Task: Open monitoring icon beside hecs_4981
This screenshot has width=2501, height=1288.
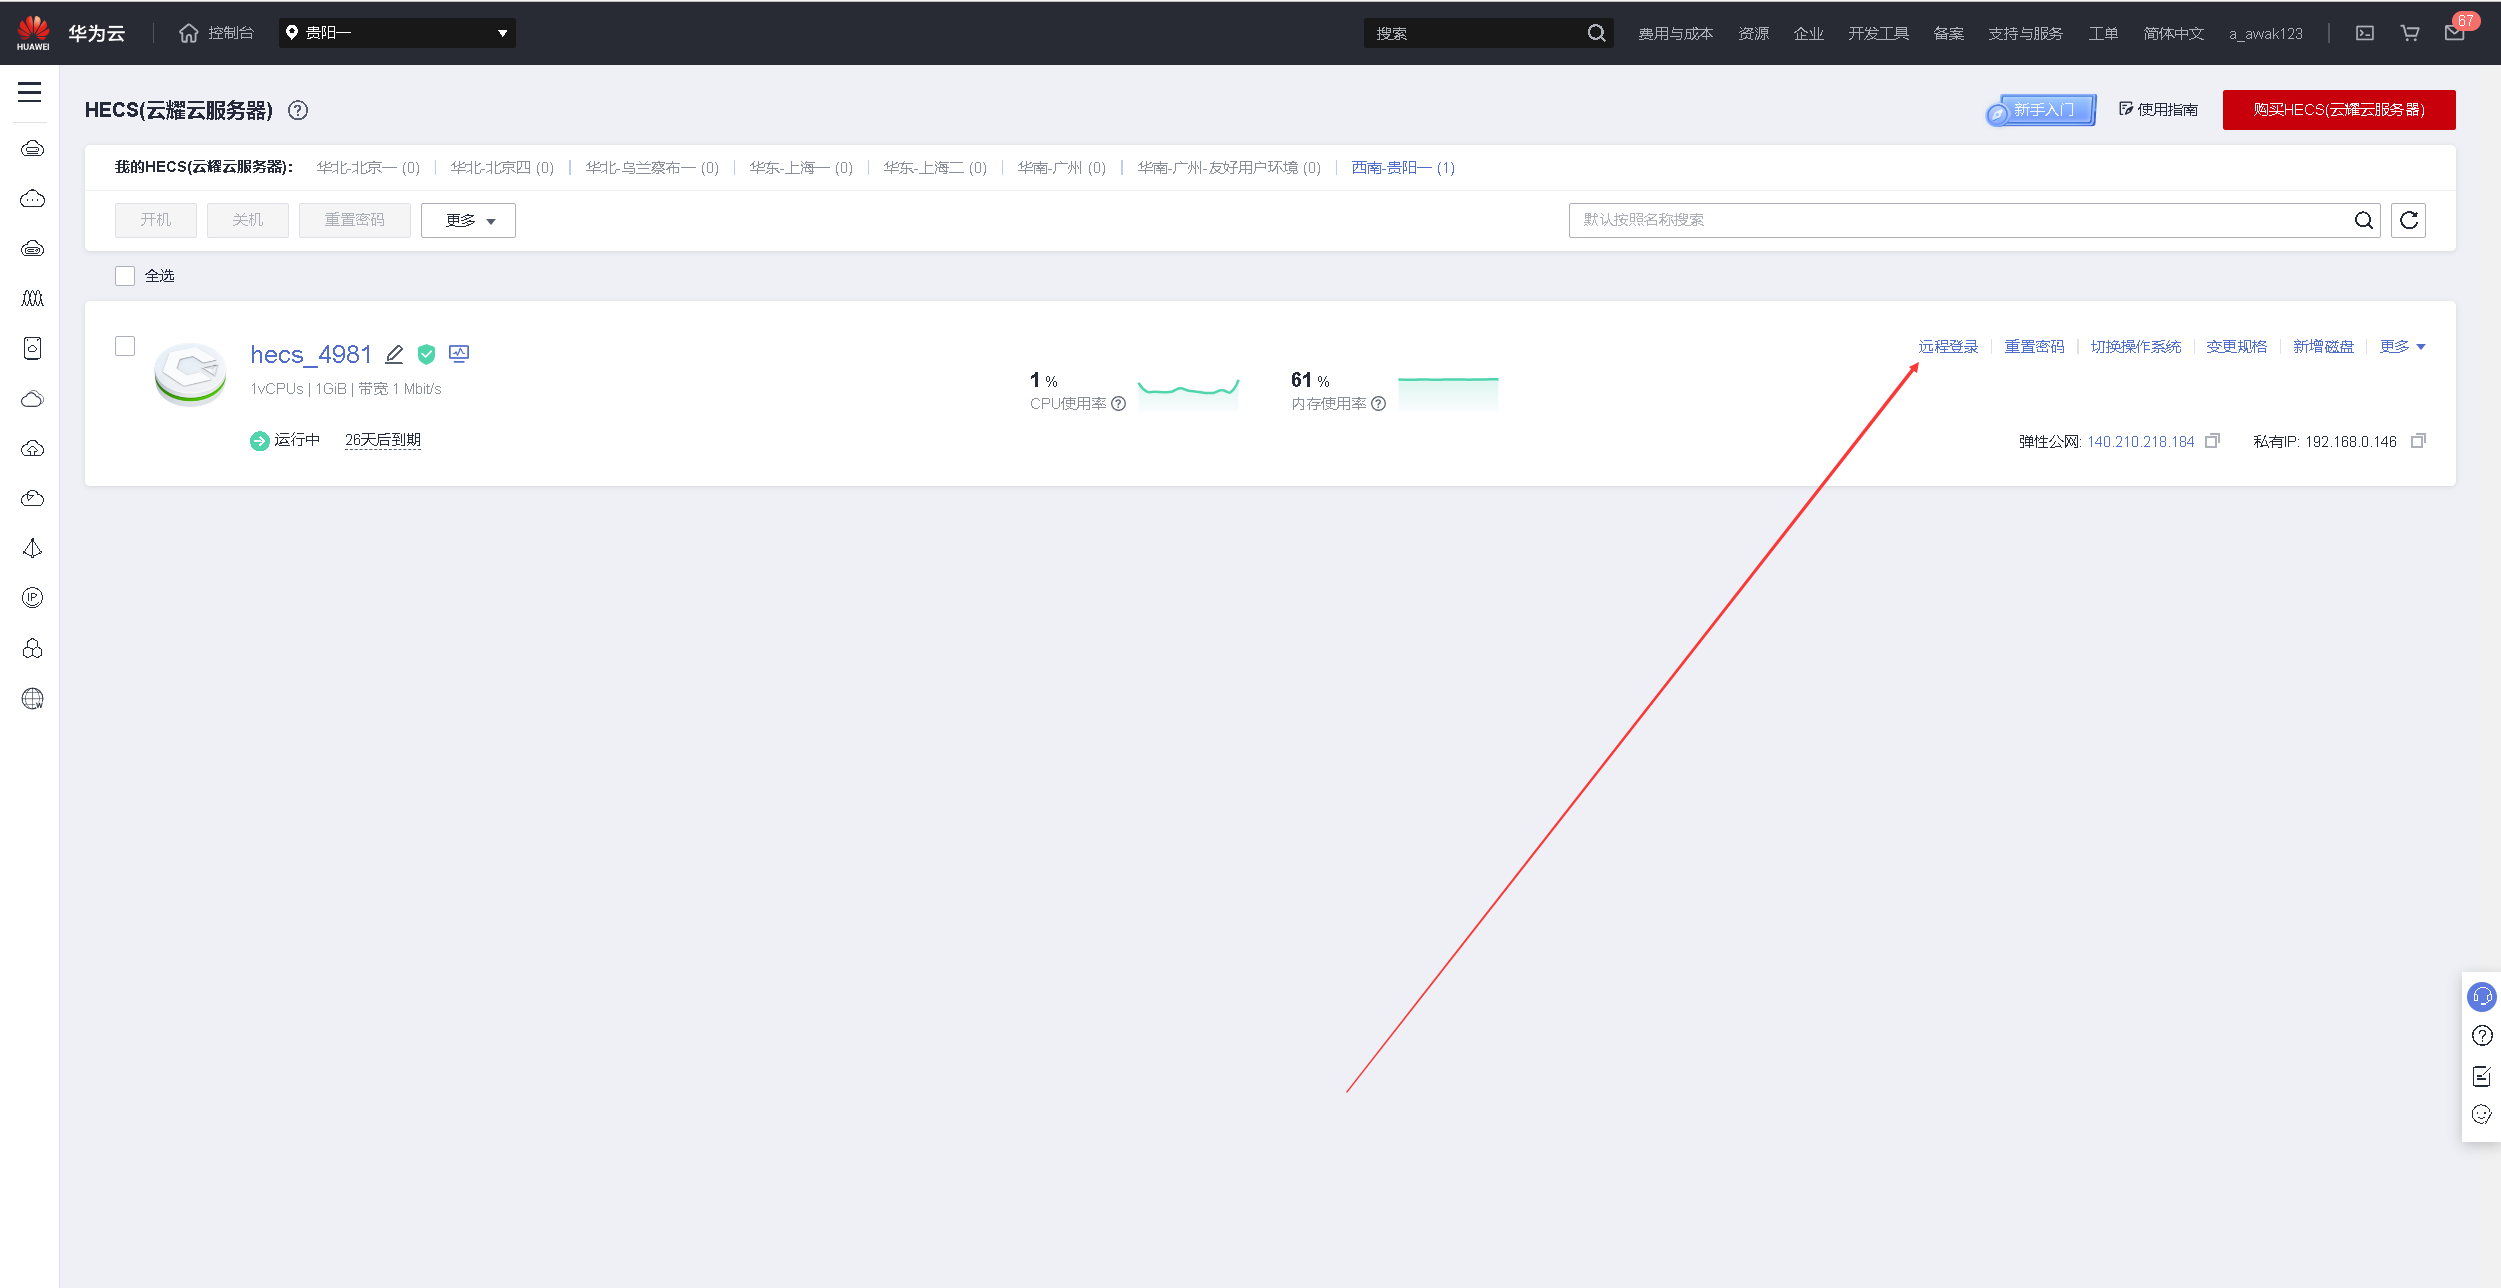Action: click(x=459, y=353)
